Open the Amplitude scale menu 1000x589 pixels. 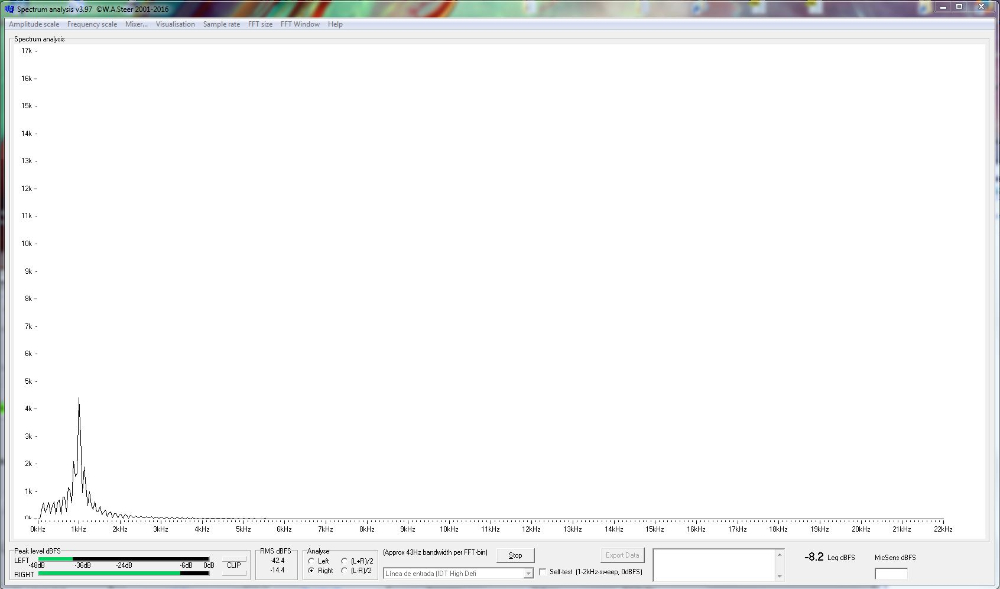[x=34, y=24]
